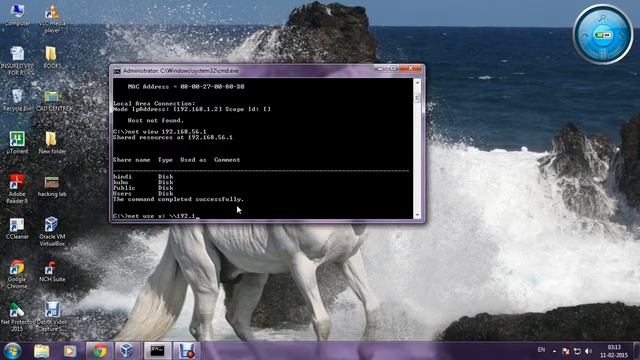Viewport: 640px width, 360px height.
Task: Click the search magnifier on the round gadget
Action: pos(602,18)
